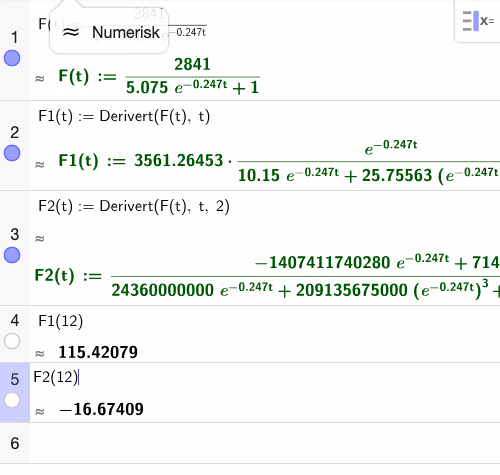Edit the F1(t) := Derivert(F(t), t) input
Viewport: 500px width, 475px height.
pyautogui.click(x=124, y=117)
